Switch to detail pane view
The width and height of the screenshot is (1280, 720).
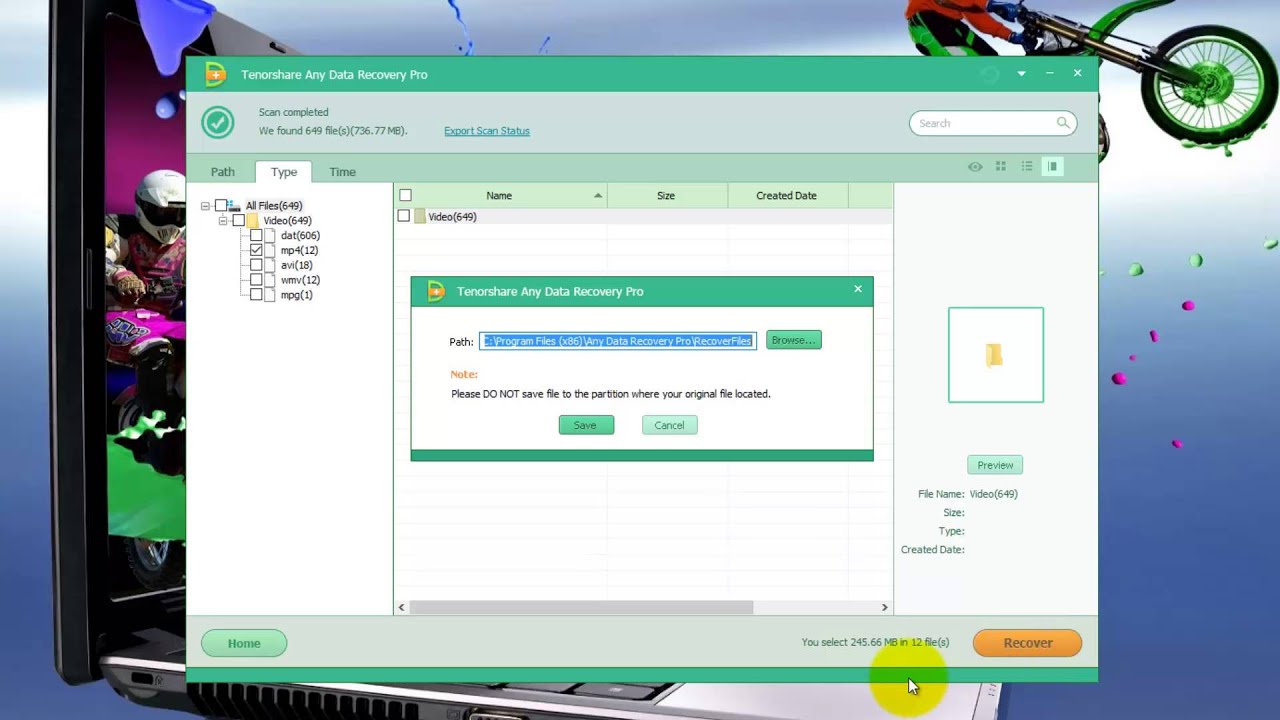tap(1052, 167)
